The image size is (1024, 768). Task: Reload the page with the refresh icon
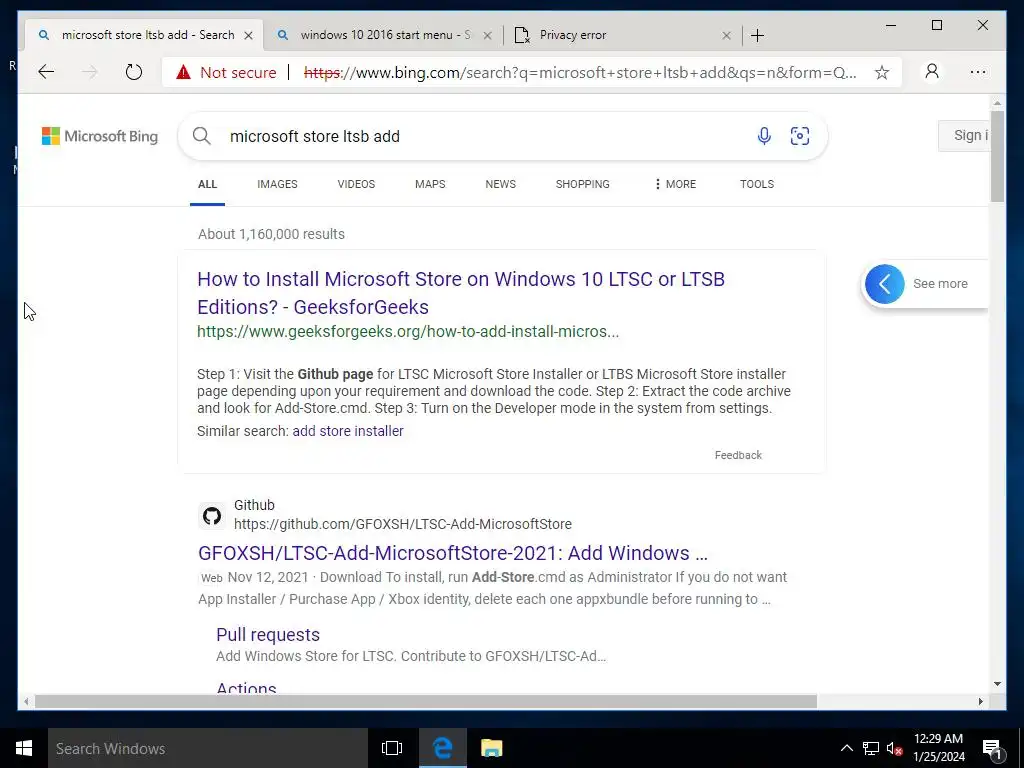pyautogui.click(x=134, y=72)
